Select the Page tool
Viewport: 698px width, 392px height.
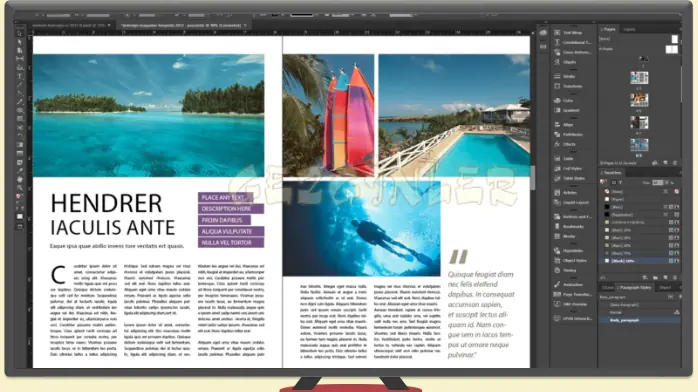[x=20, y=51]
